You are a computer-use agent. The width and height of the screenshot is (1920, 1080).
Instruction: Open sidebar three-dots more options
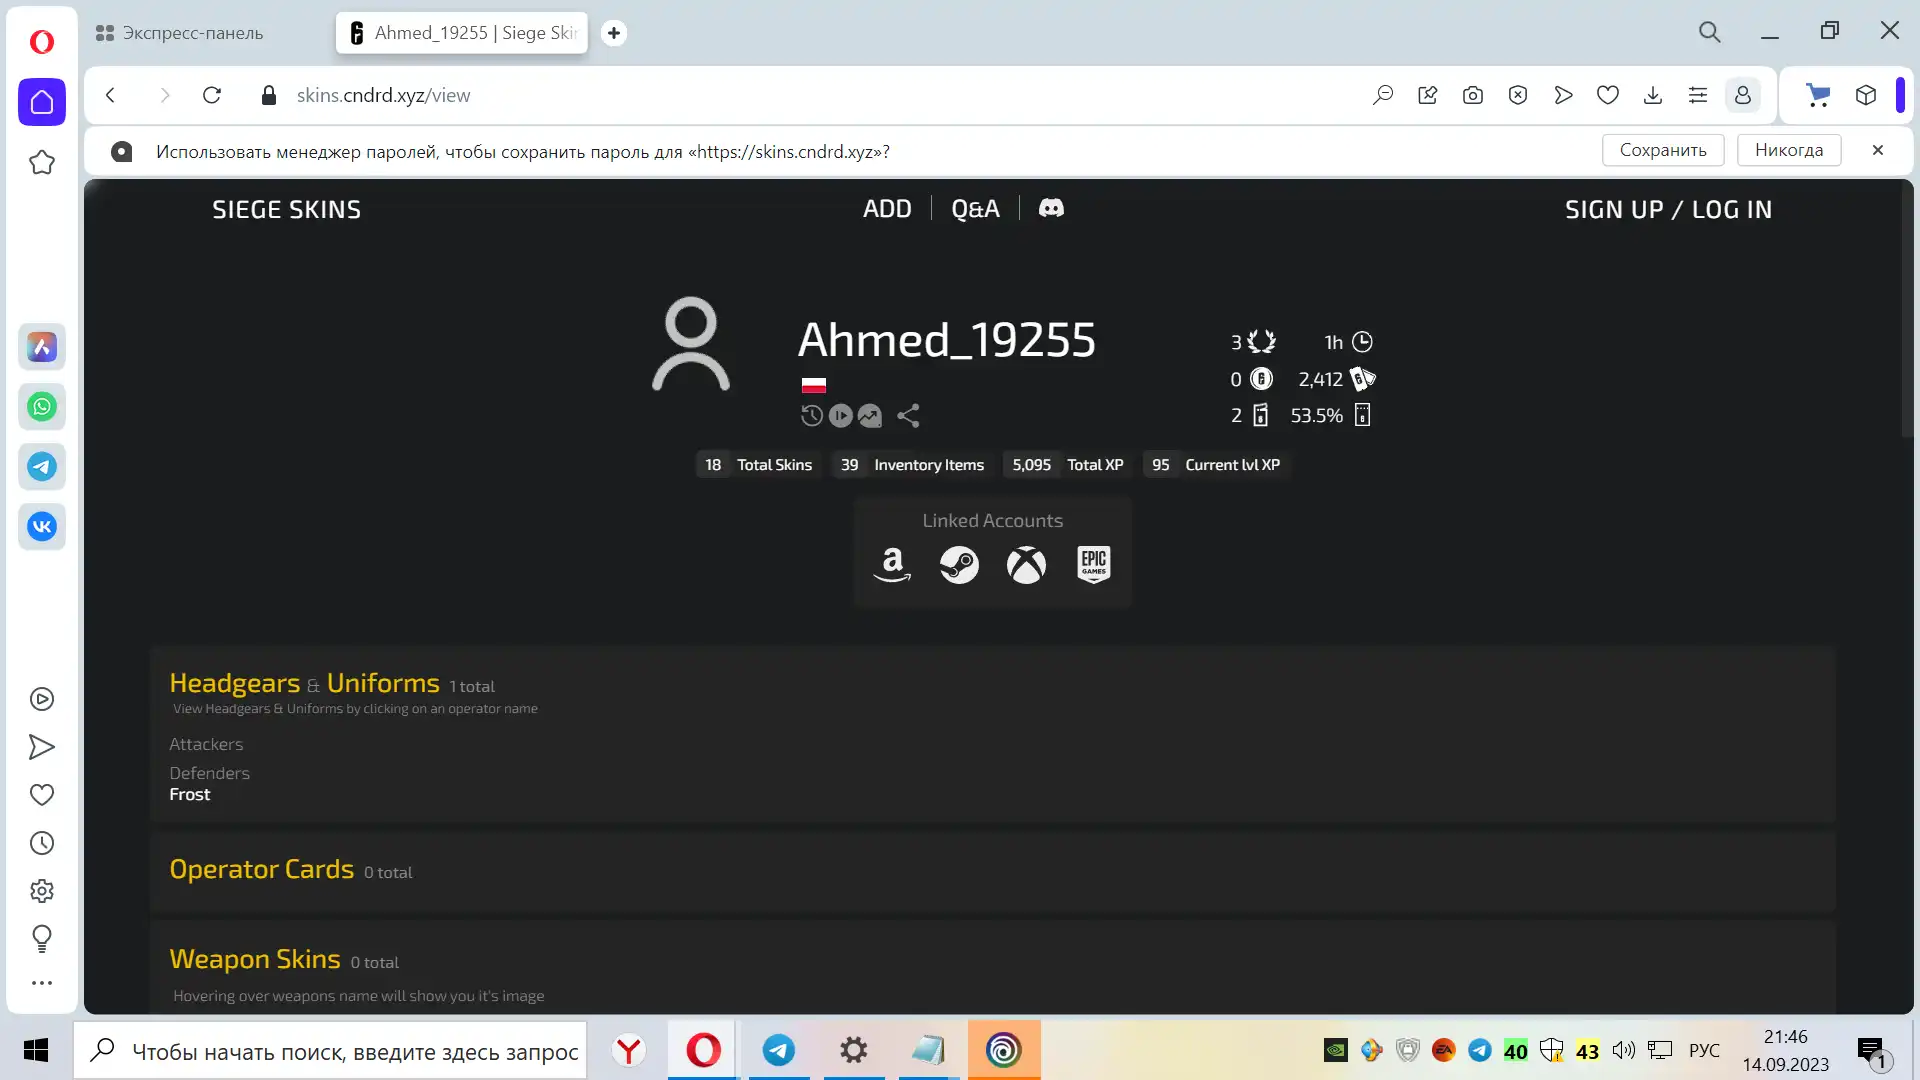(x=42, y=983)
